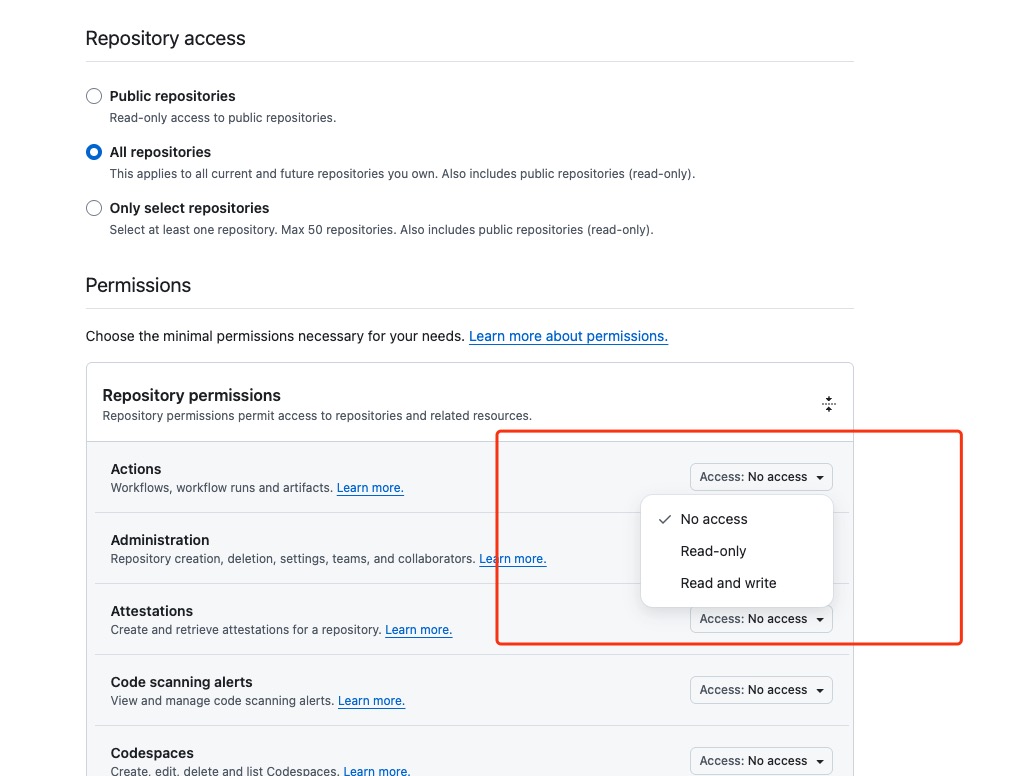
Task: Open Code scanning alerts Learn more link
Action: [371, 701]
